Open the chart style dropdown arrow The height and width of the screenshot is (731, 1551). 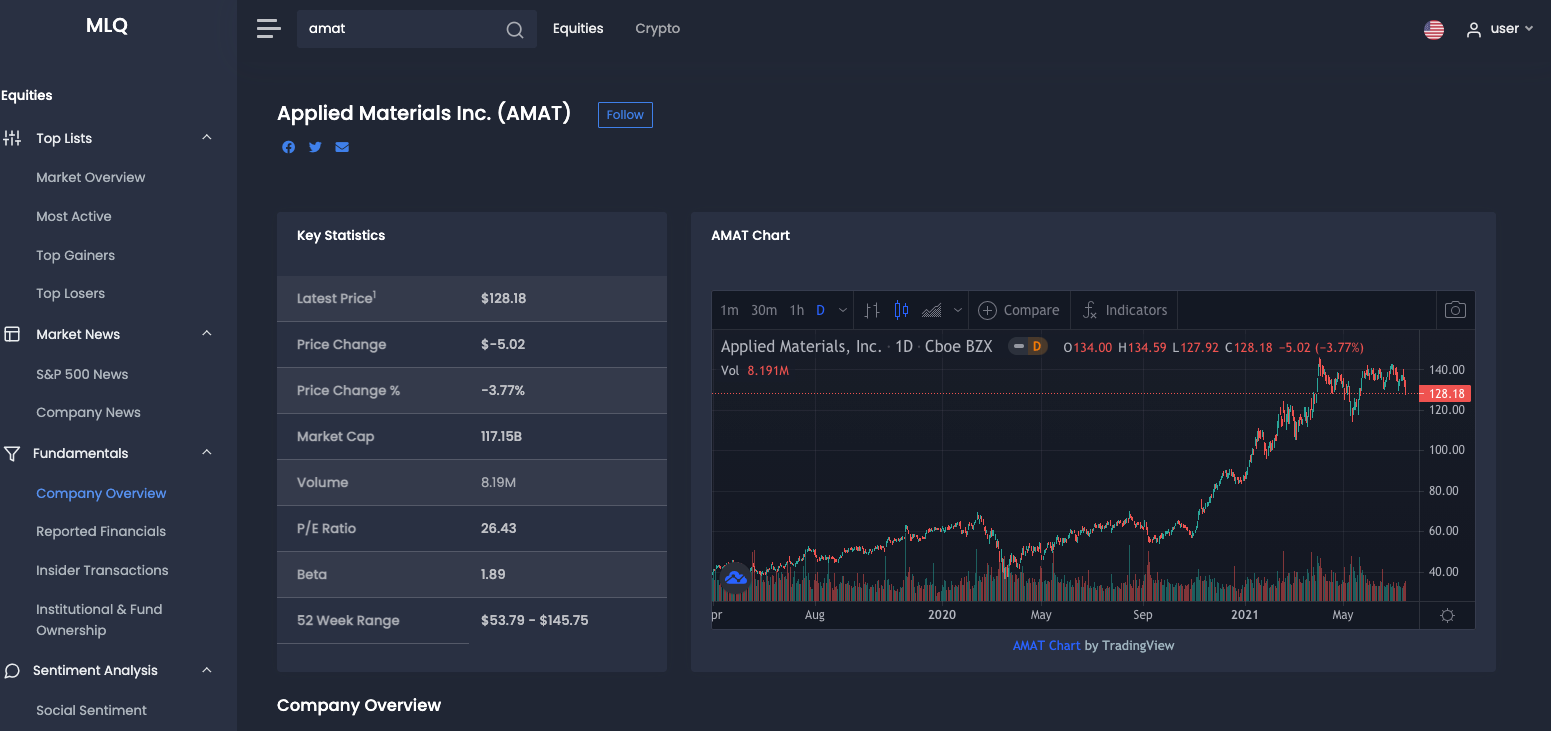pos(957,310)
